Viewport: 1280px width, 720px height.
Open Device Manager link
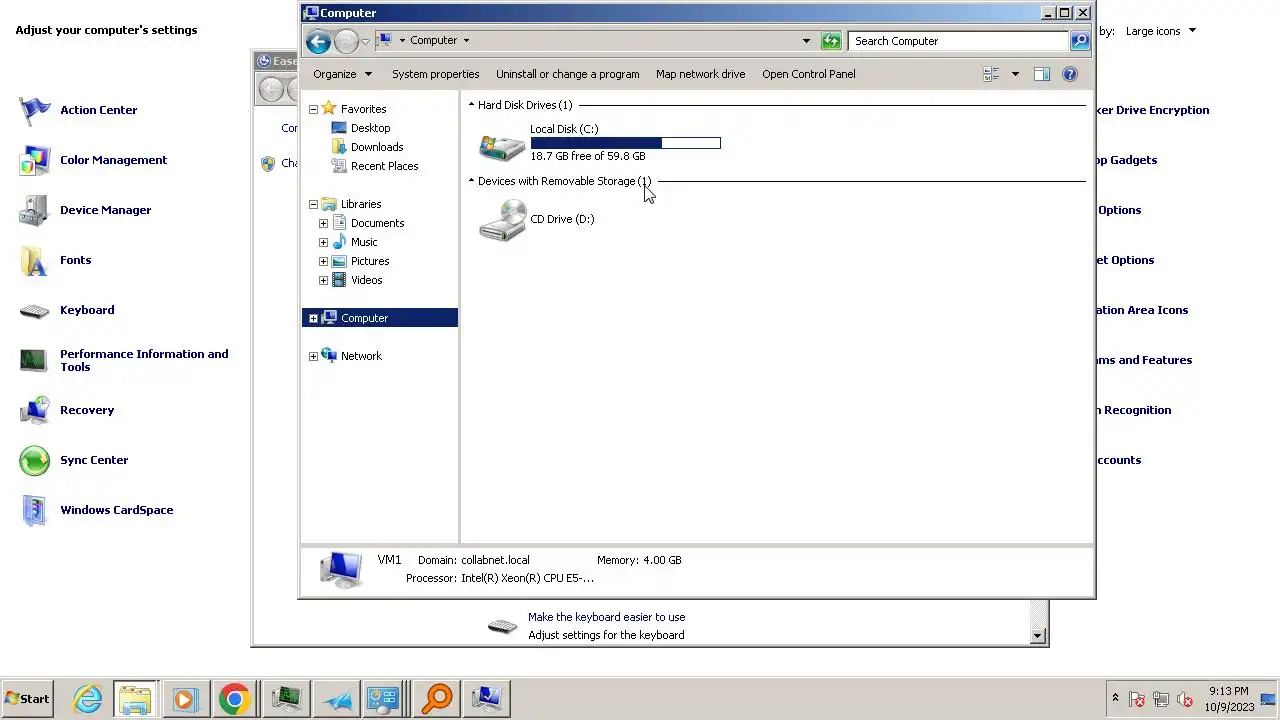pos(105,210)
